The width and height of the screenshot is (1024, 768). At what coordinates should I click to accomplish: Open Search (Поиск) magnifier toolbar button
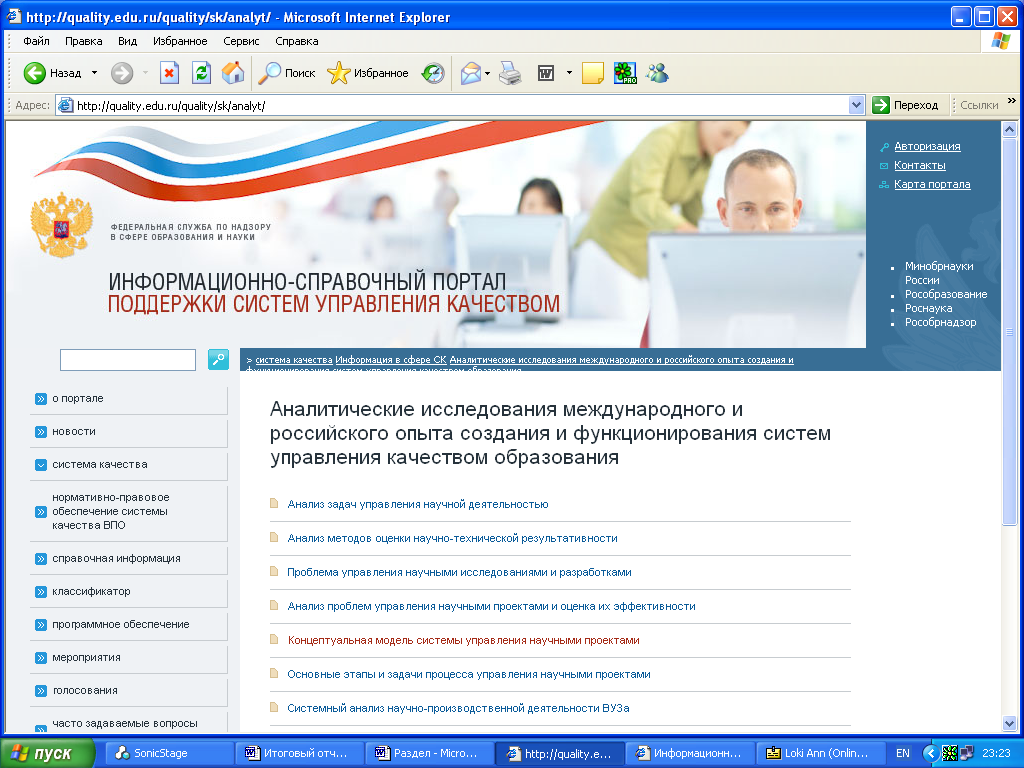[287, 73]
